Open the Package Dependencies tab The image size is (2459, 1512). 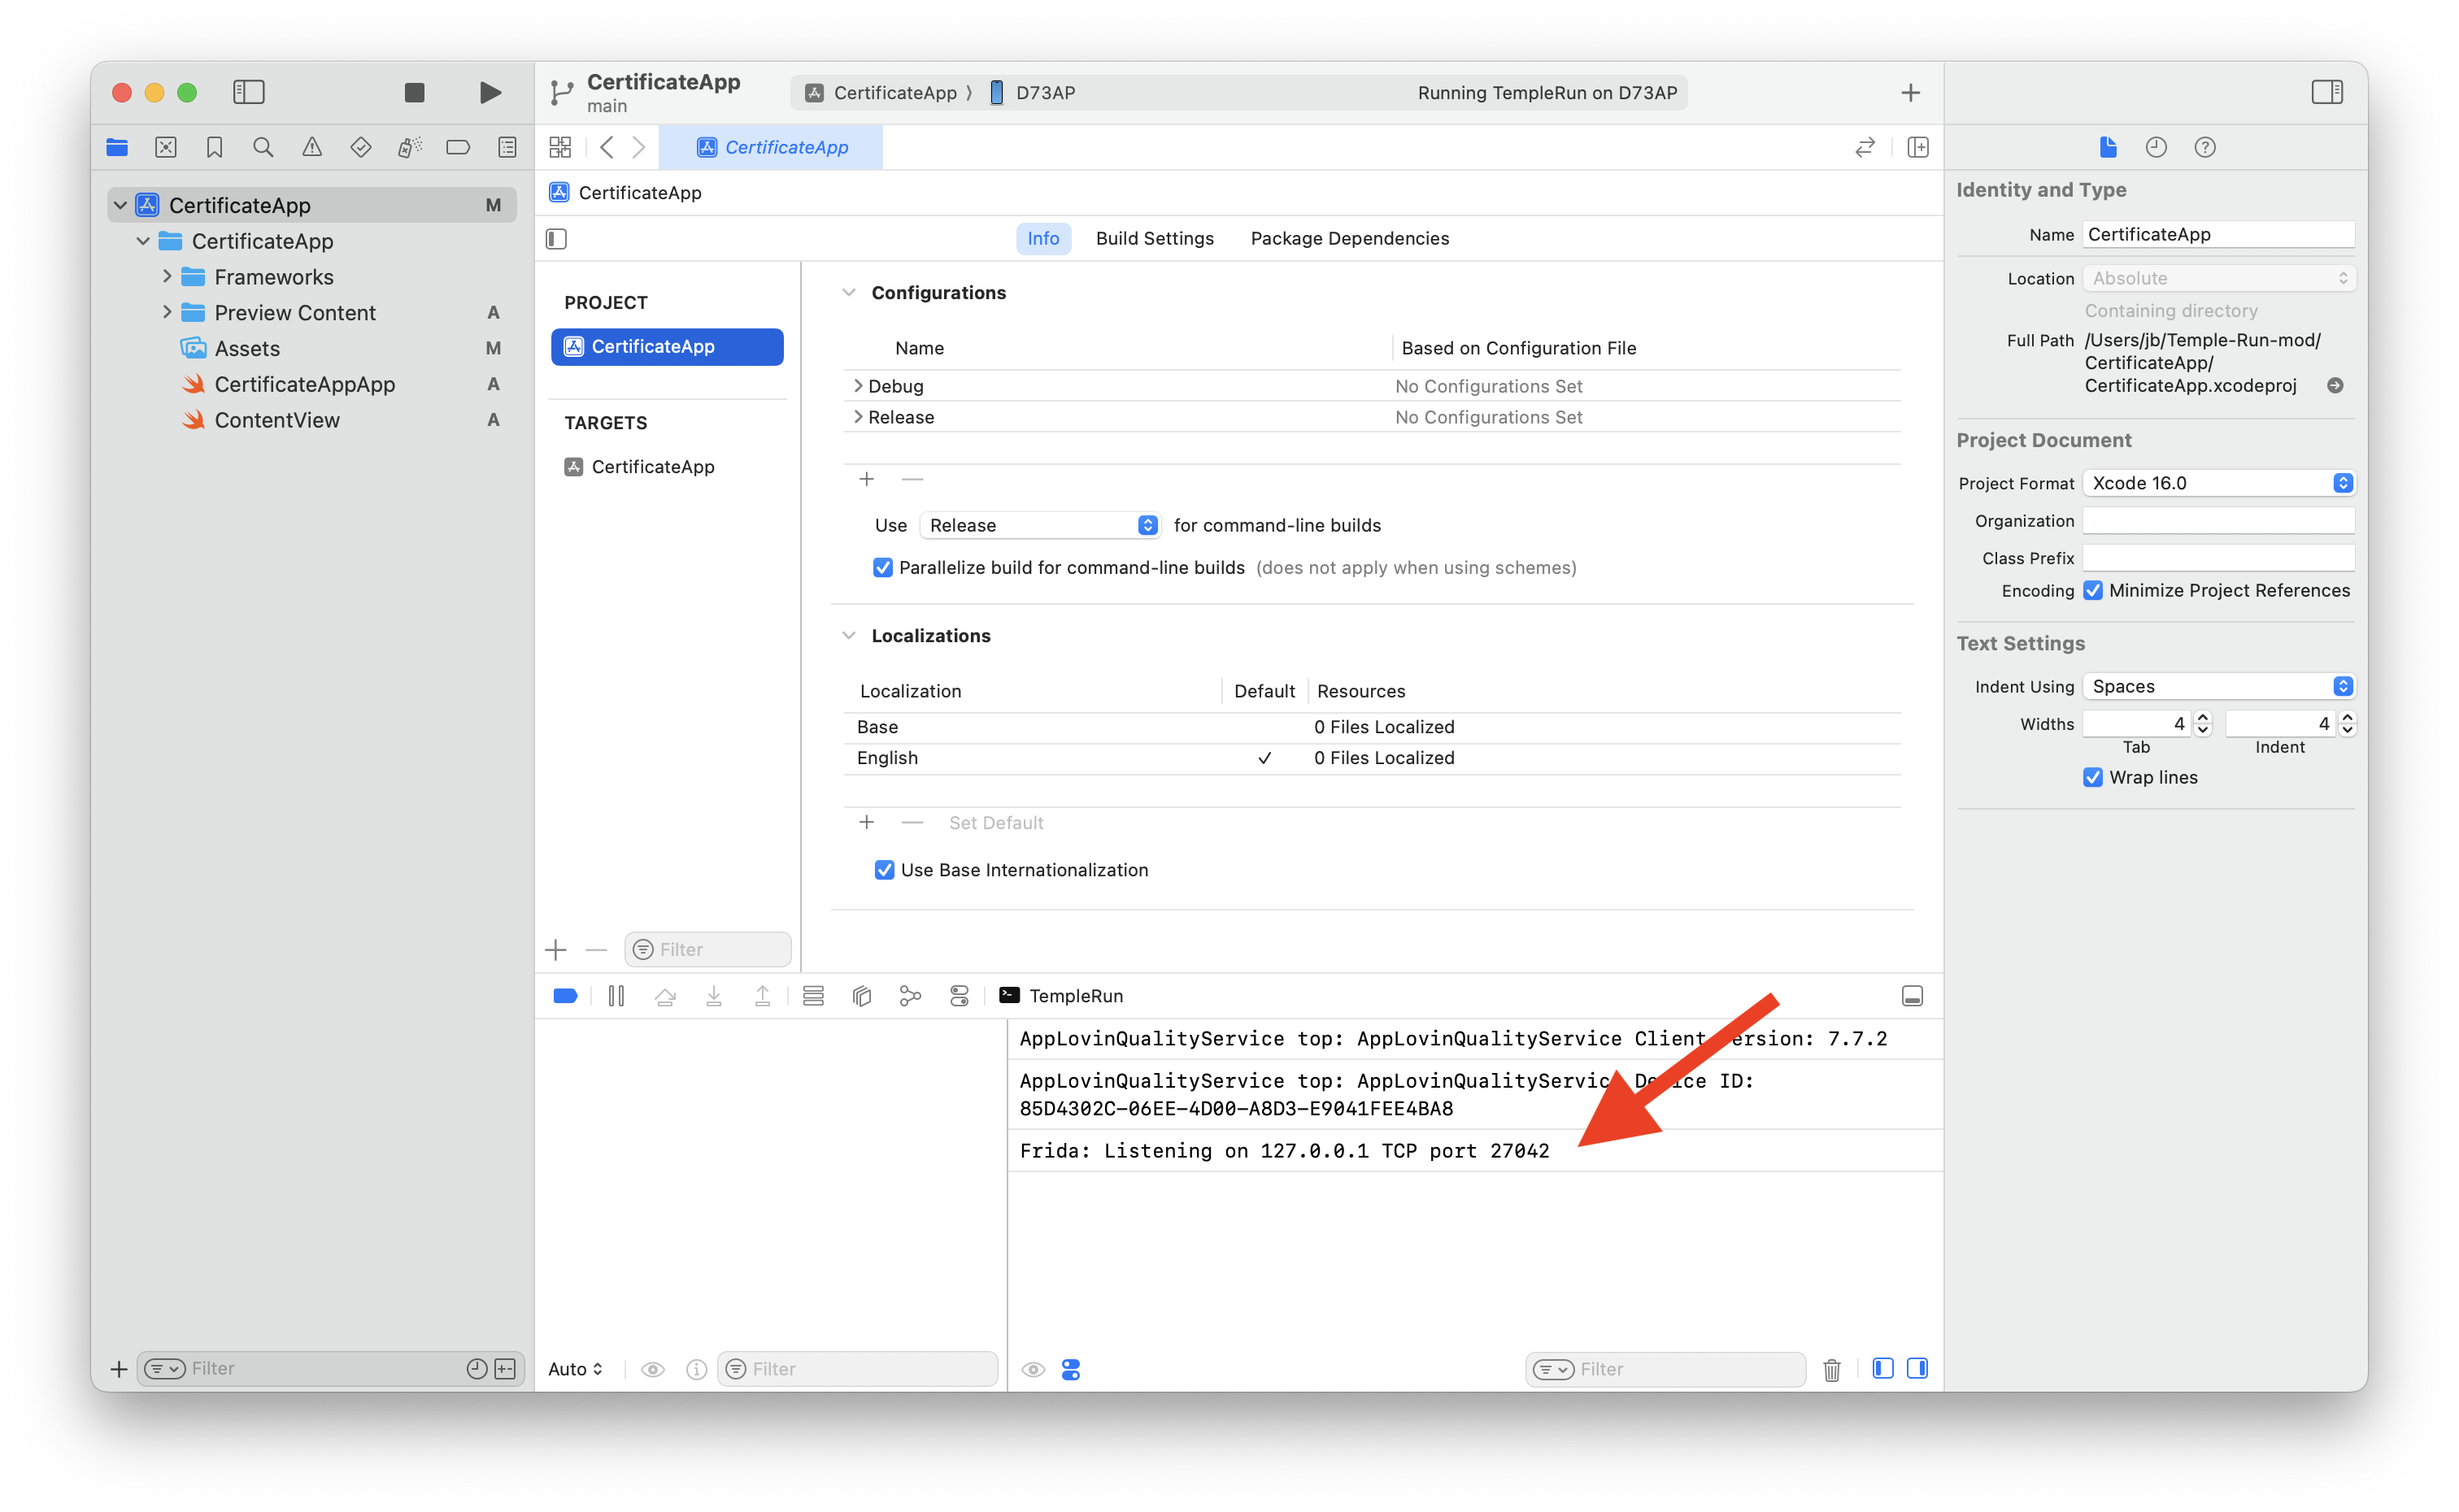(x=1349, y=238)
